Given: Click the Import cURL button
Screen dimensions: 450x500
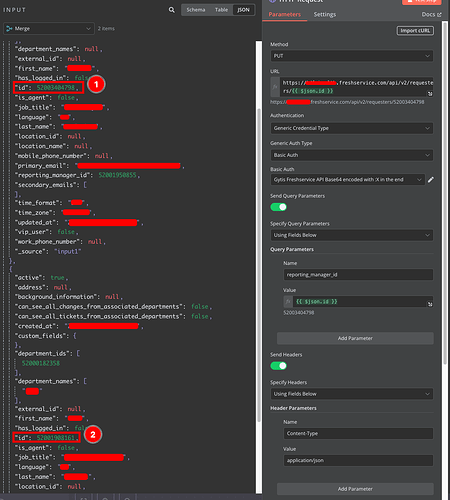Looking at the screenshot, I should tap(415, 31).
